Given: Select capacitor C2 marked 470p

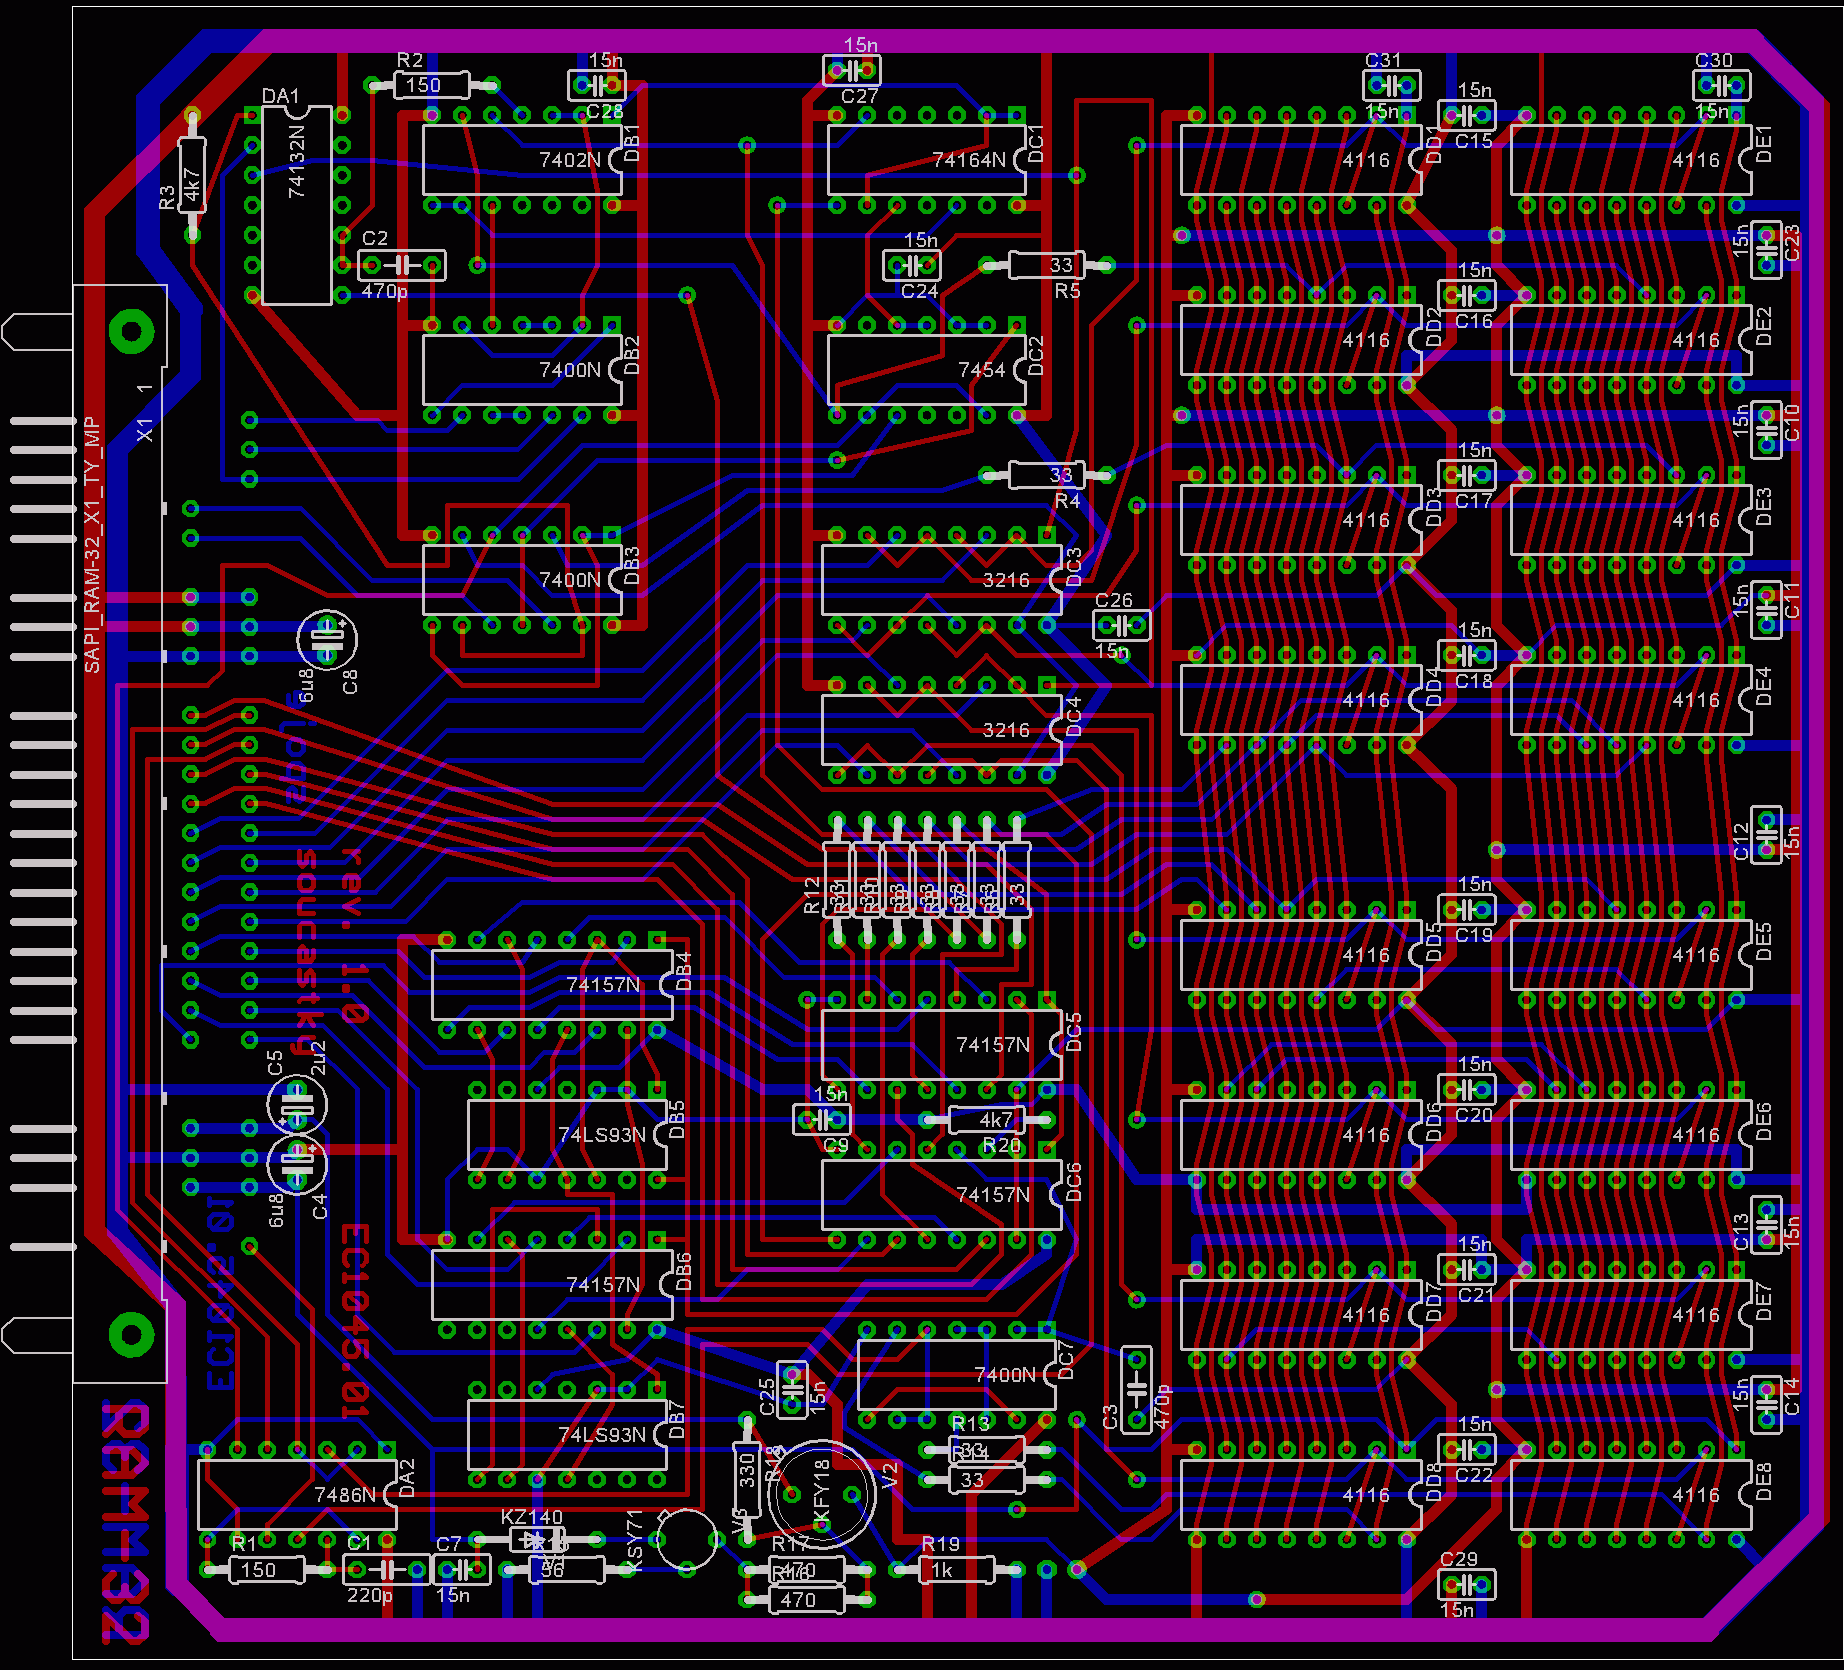Looking at the screenshot, I should pos(402,266).
